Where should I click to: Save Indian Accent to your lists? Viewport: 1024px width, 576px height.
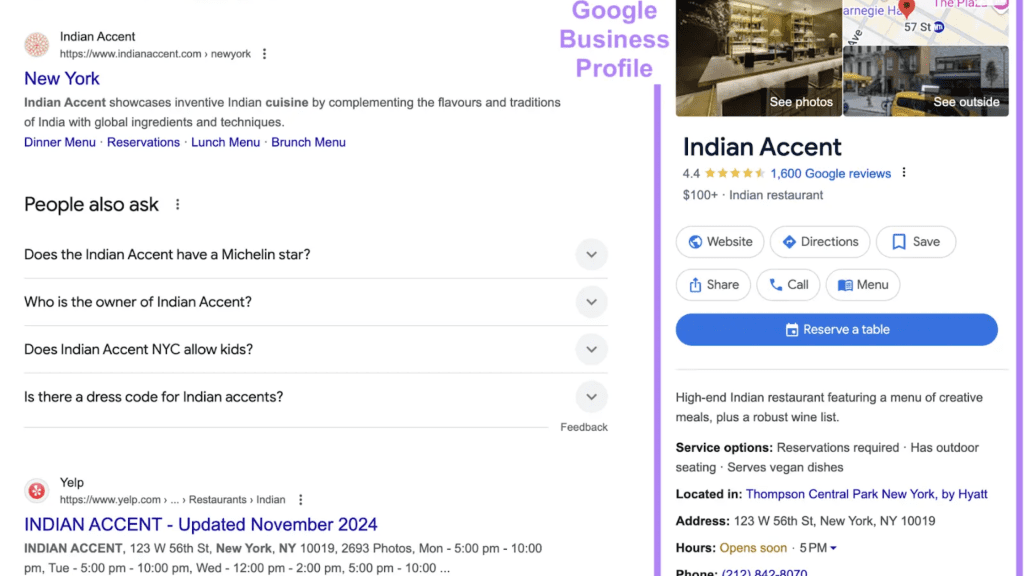click(x=915, y=242)
